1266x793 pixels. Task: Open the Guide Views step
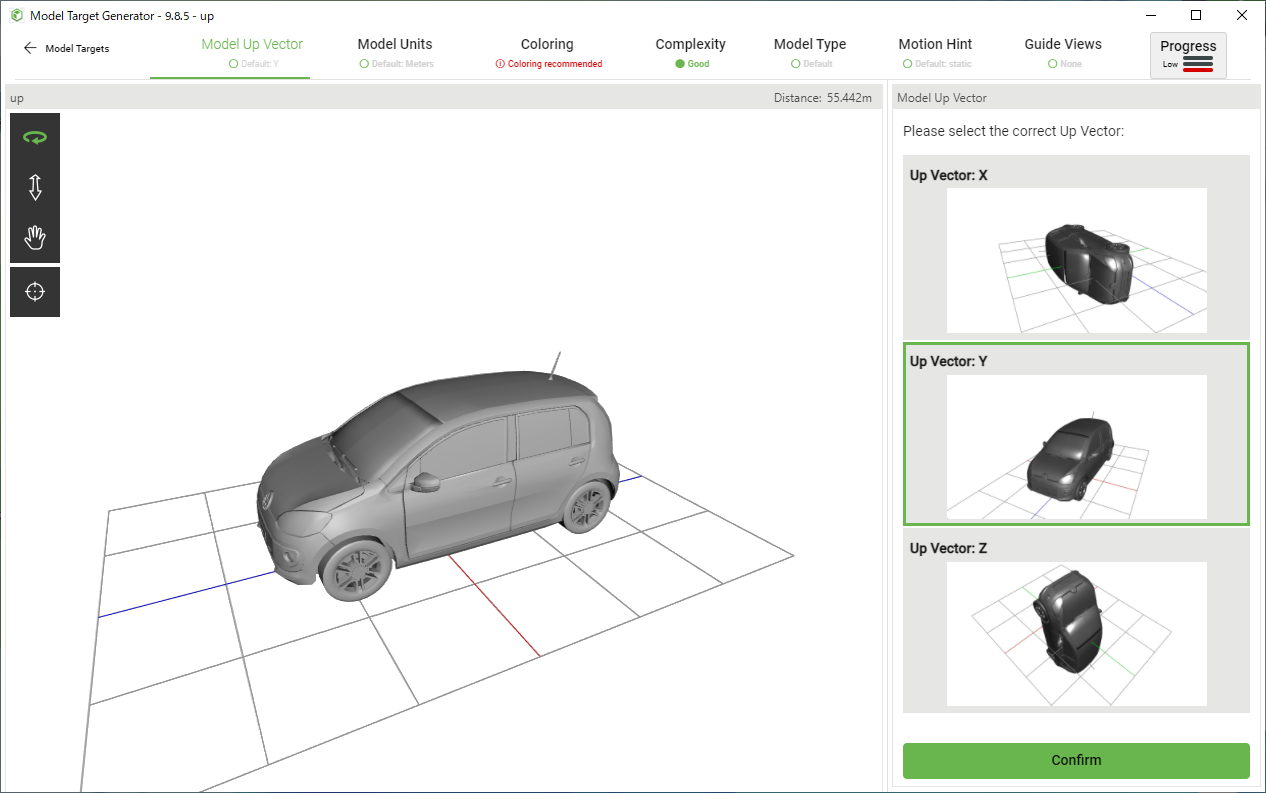(1063, 45)
